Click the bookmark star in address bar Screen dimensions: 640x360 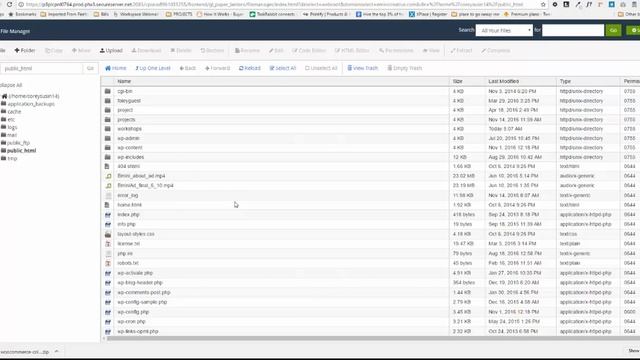click(x=543, y=4)
